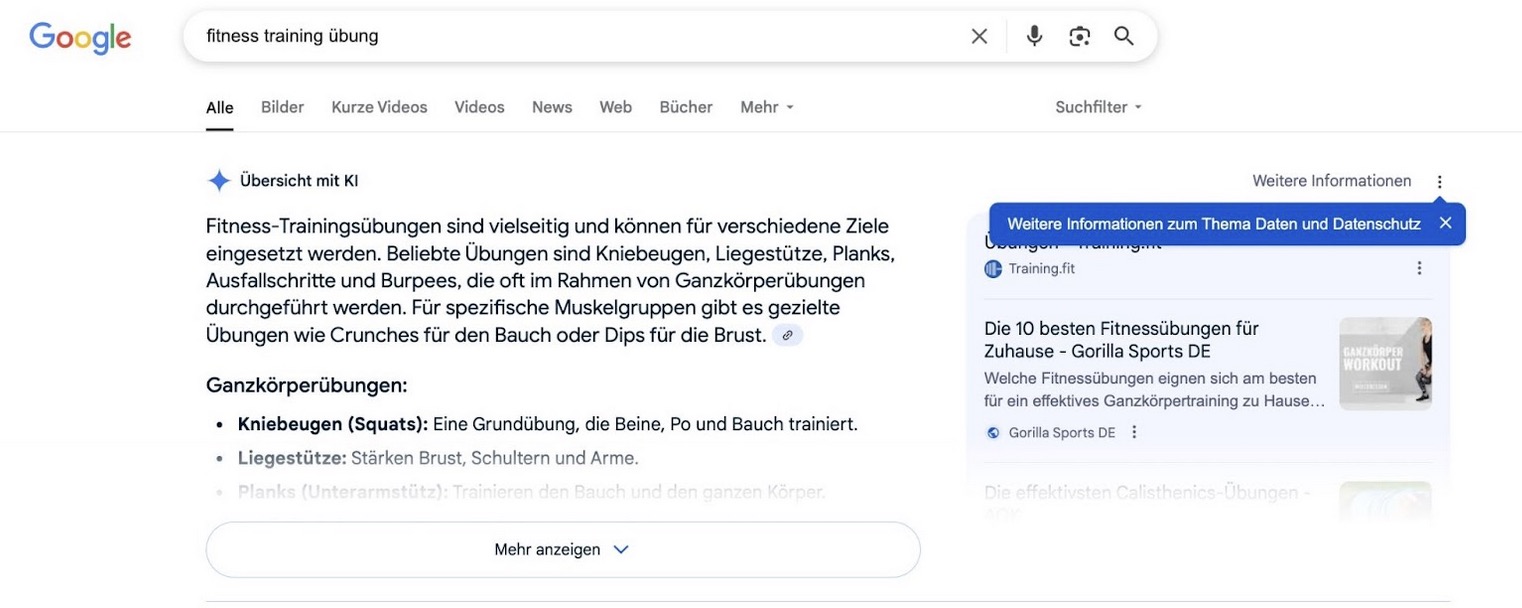Click the Ganzkörperübungen: heading
The width and height of the screenshot is (1522, 608).
(x=307, y=385)
